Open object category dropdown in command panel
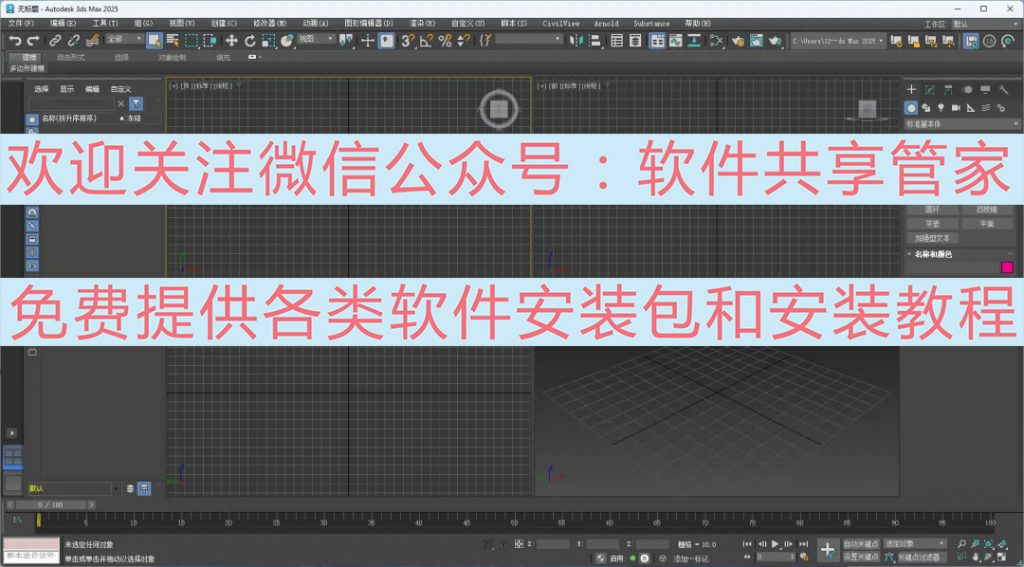 [x=962, y=124]
